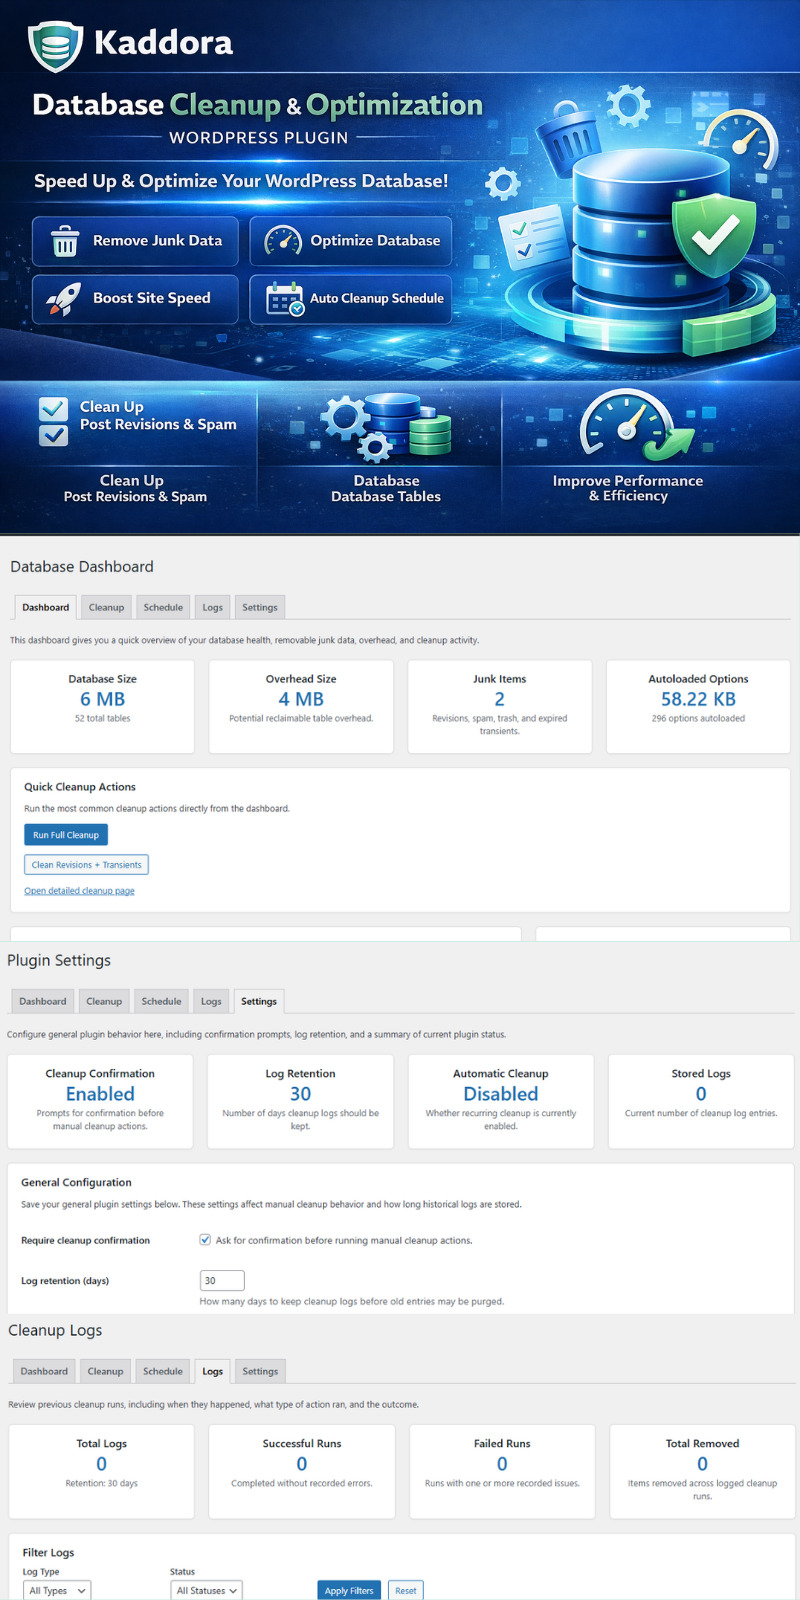Switch to Dashboard tab under Plugin Settings
800x1600 pixels.
click(x=43, y=1001)
